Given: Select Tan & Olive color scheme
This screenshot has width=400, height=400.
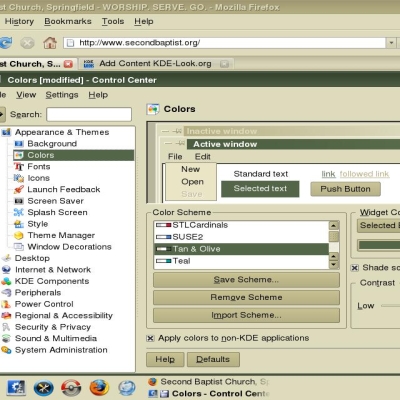Looking at the screenshot, I should (241, 249).
